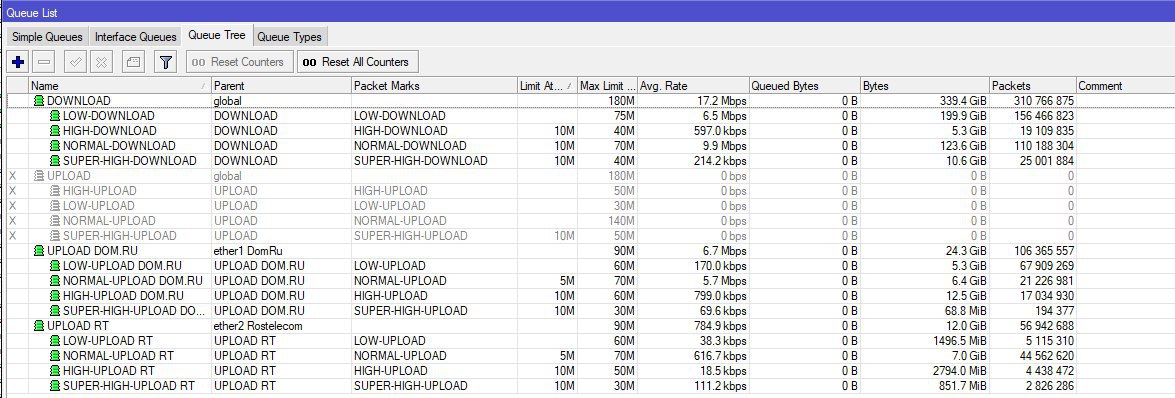Click the UPLOAD RT queue icon
Screen dimensions: 1175x398
tap(39, 325)
